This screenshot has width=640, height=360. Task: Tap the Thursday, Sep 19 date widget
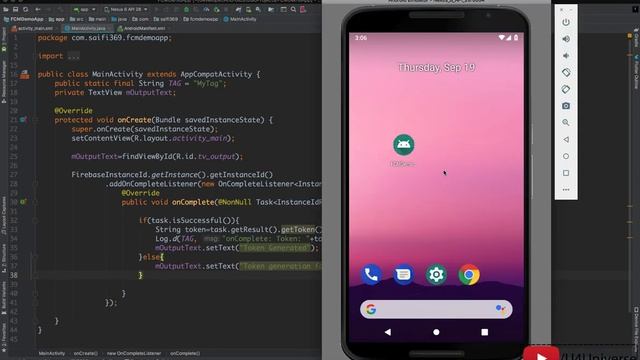[x=436, y=67]
